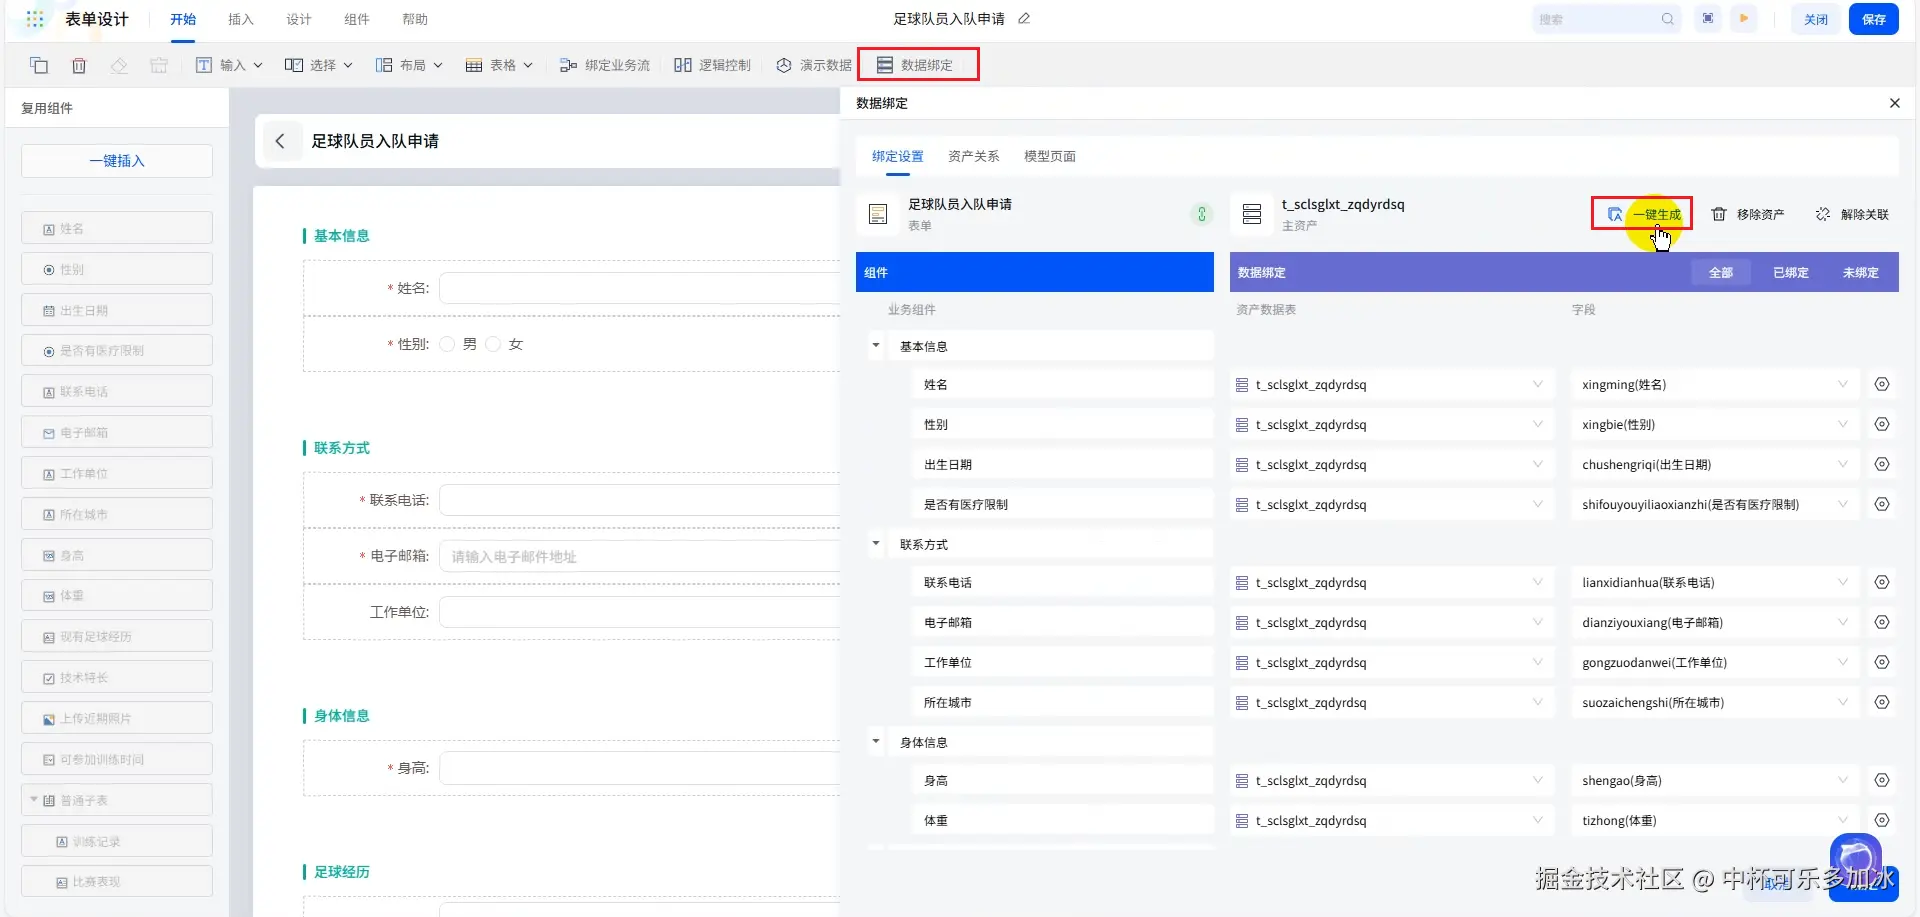The height and width of the screenshot is (917, 1920).
Task: Open the 插入 menu tab
Action: pyautogui.click(x=241, y=19)
